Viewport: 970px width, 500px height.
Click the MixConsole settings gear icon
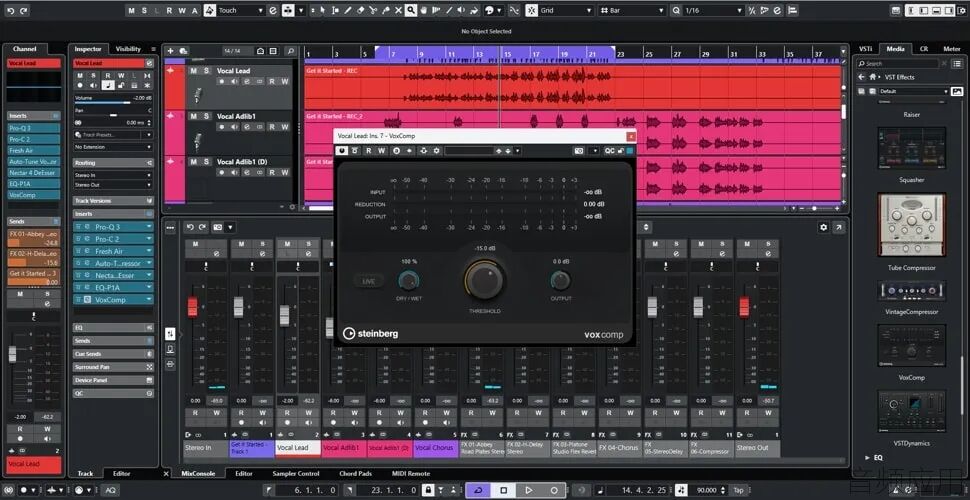[x=823, y=227]
